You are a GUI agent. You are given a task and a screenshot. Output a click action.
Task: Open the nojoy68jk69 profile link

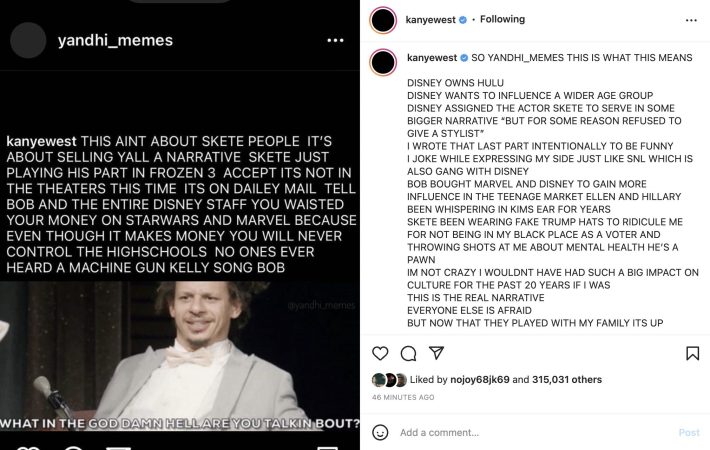pyautogui.click(x=483, y=380)
